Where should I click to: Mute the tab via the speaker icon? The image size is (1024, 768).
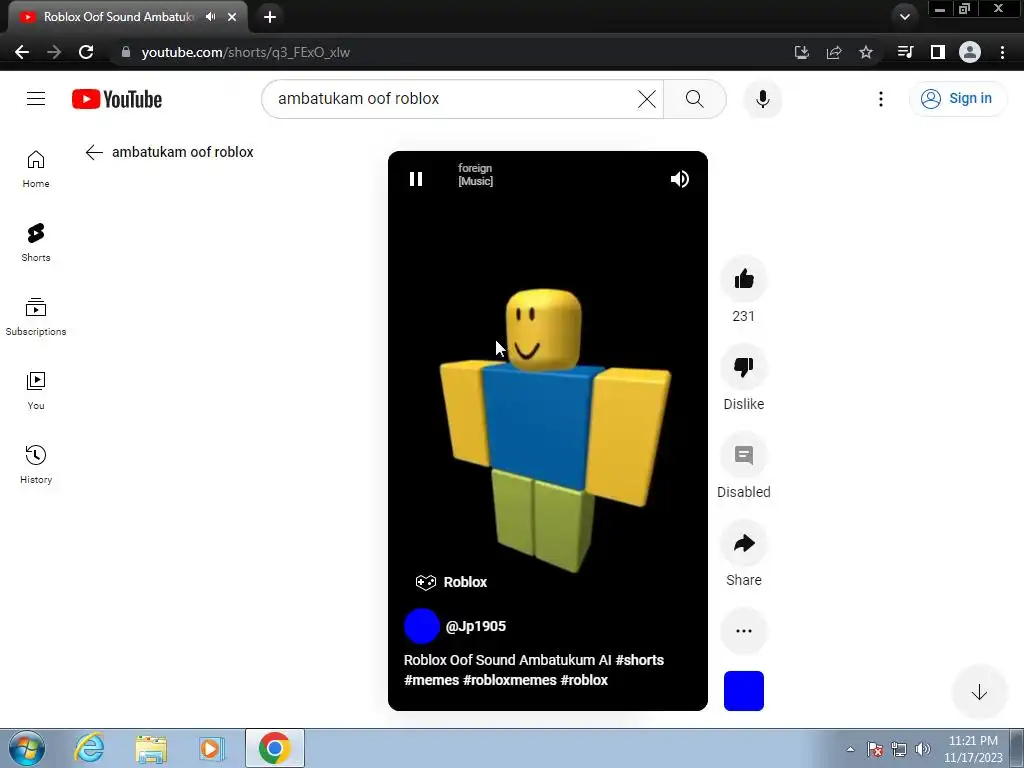pos(210,17)
